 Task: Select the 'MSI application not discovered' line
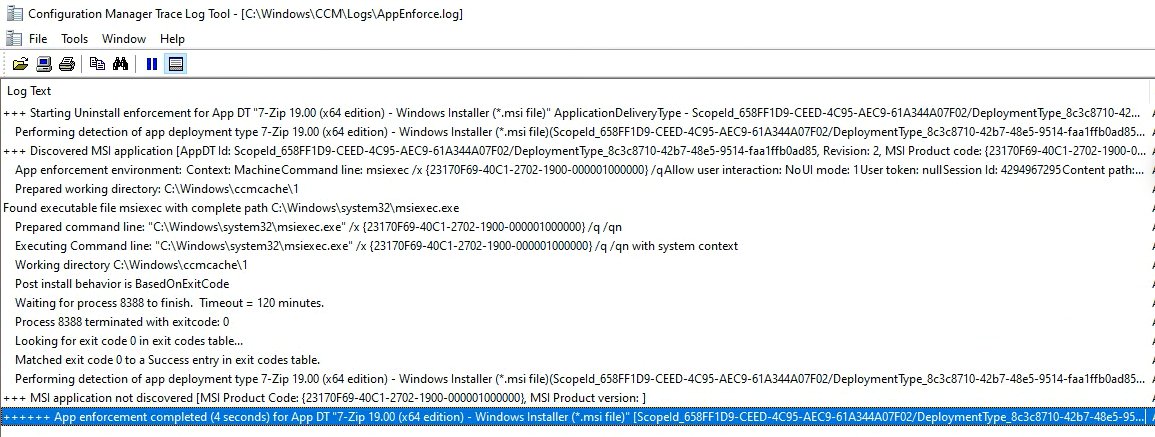(x=575, y=398)
